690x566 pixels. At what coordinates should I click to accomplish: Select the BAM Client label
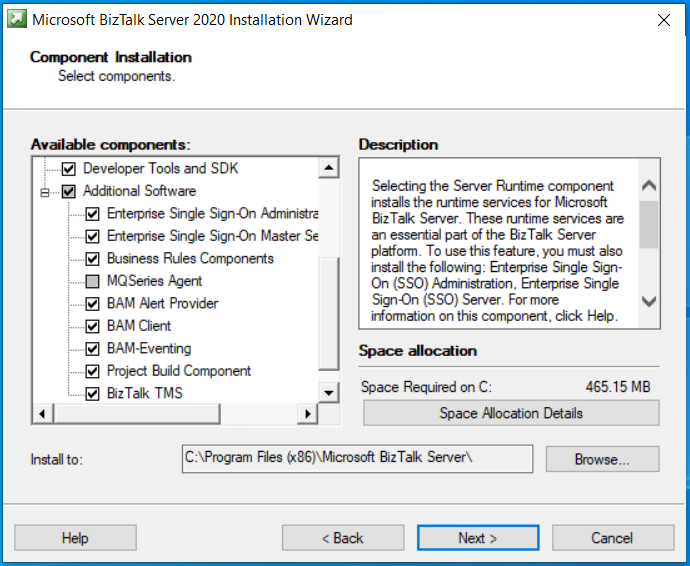coord(139,325)
